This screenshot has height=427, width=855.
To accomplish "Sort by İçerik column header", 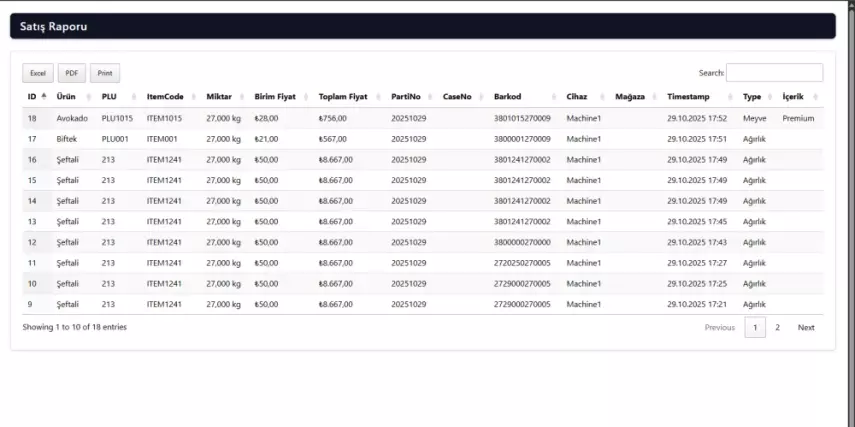I will click(793, 97).
